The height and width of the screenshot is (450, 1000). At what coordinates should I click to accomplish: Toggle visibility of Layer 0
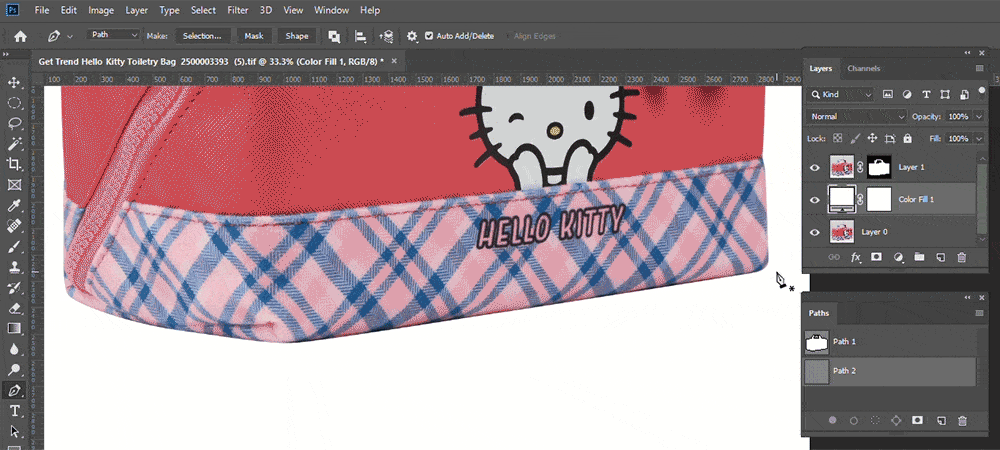pyautogui.click(x=814, y=232)
